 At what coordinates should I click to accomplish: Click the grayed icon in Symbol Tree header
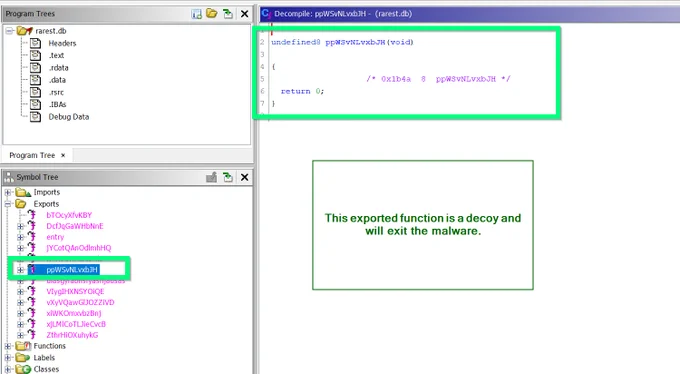211,177
